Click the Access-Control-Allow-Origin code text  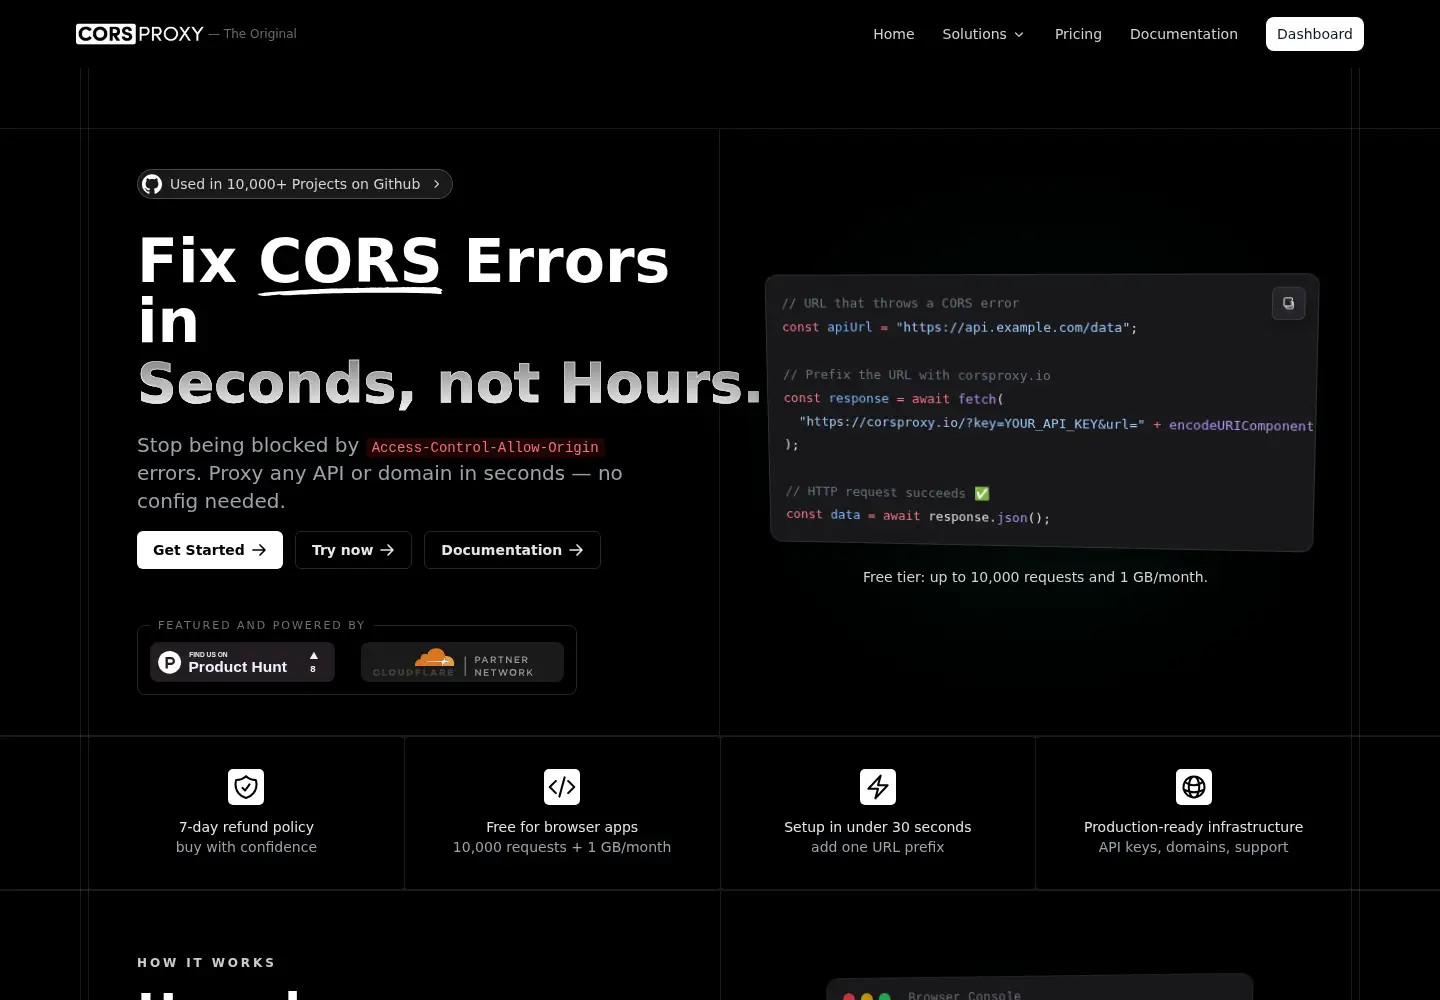coord(485,447)
